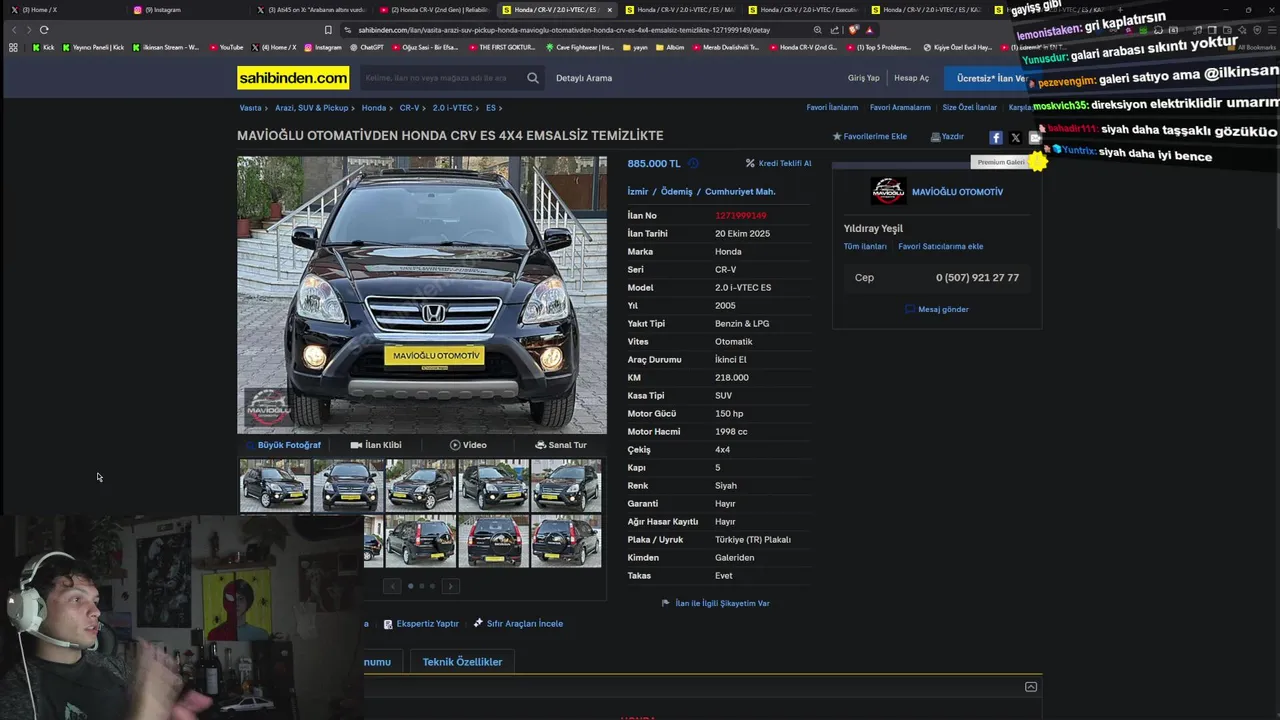Click Hesap Aç to create account

click(911, 78)
